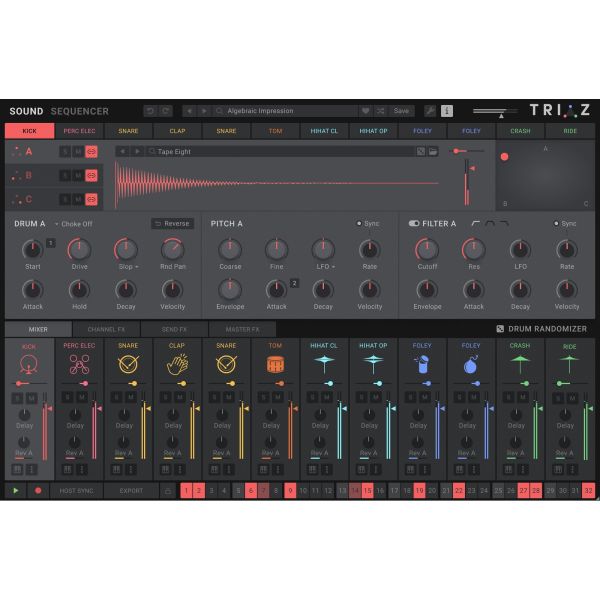Click the HOST SYNC button

76,491
